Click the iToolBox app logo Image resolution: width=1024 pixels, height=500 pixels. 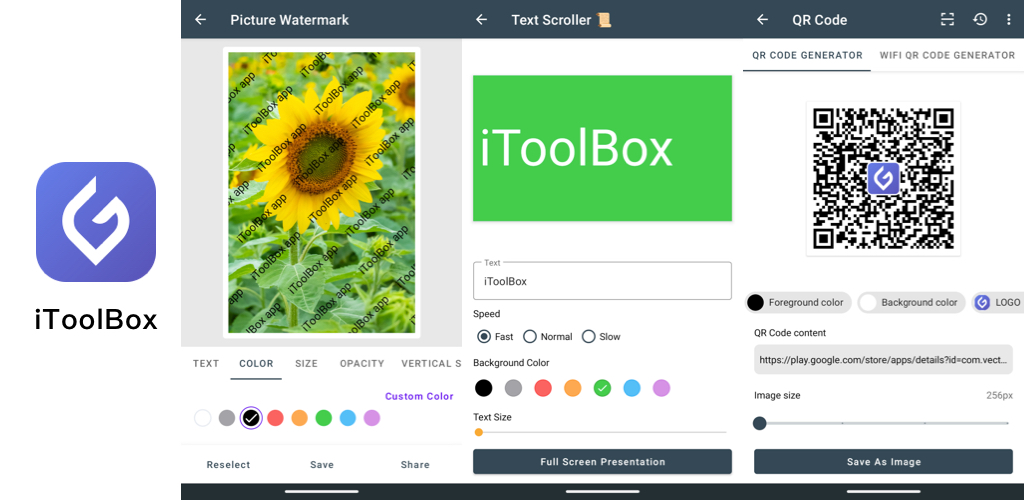(96, 222)
